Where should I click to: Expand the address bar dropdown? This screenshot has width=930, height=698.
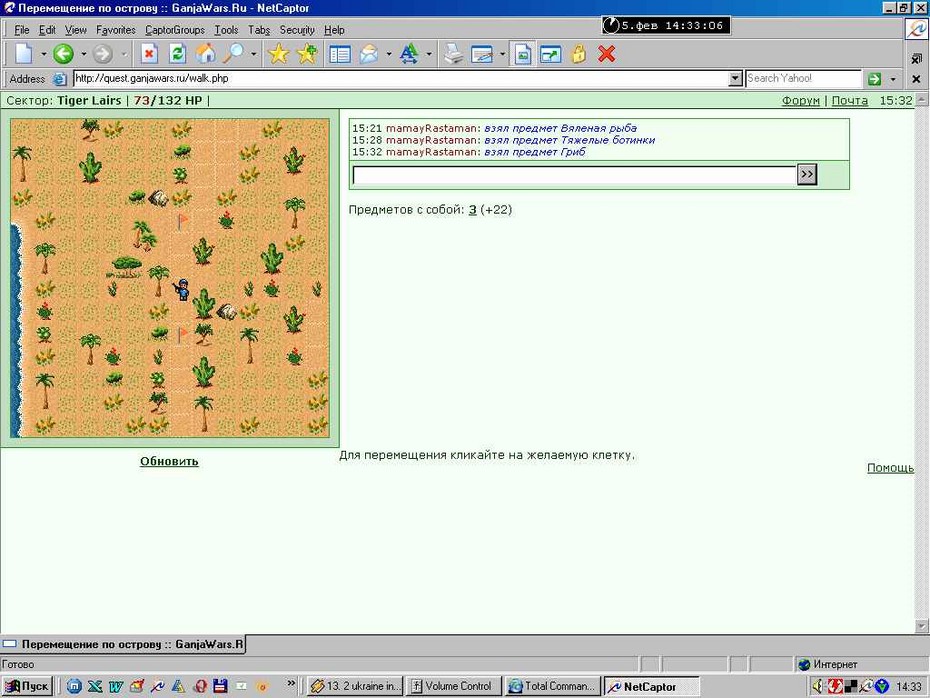(x=735, y=78)
